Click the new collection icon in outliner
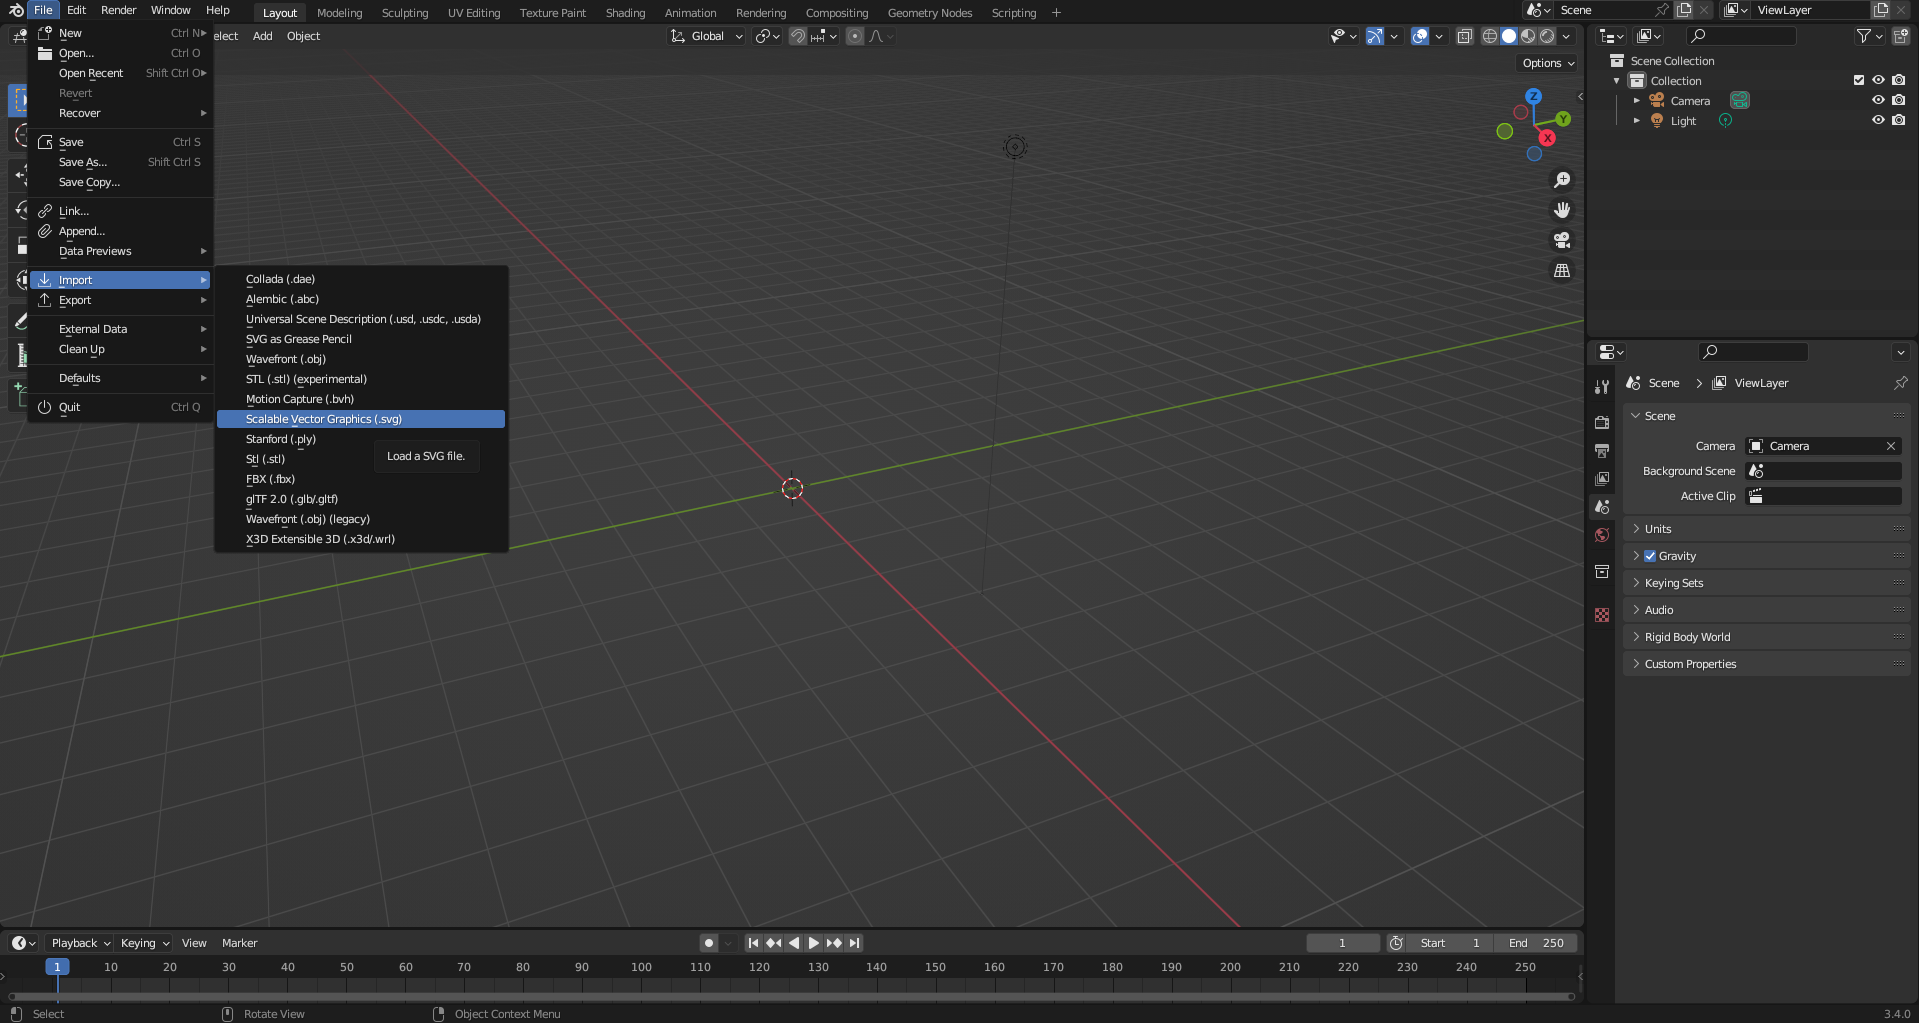Image resolution: width=1919 pixels, height=1023 pixels. (1900, 36)
